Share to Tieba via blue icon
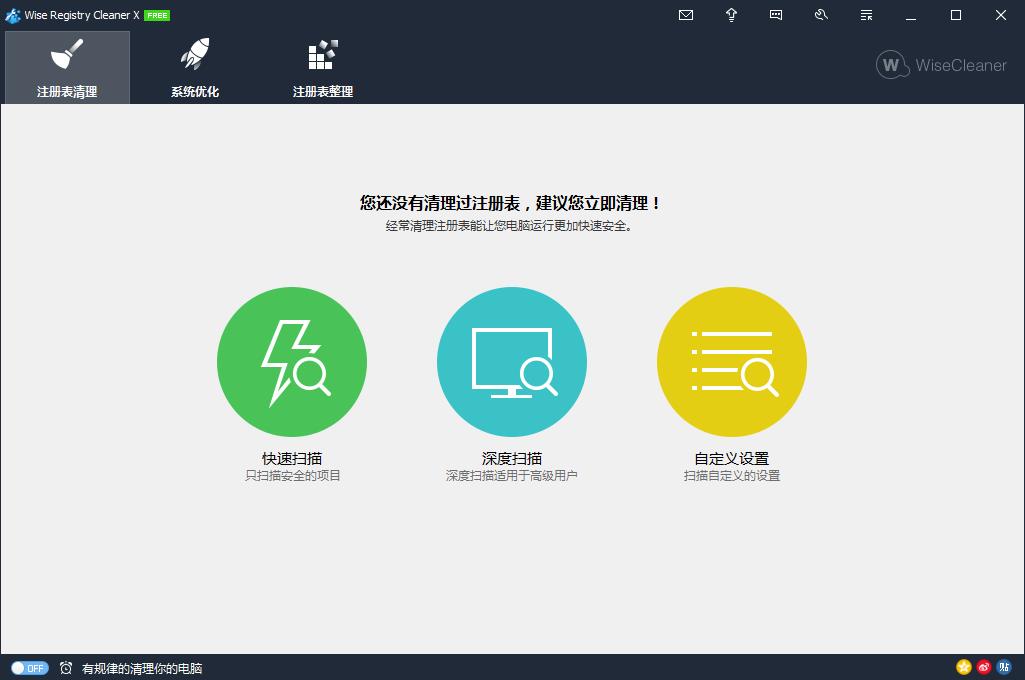 click(1003, 666)
